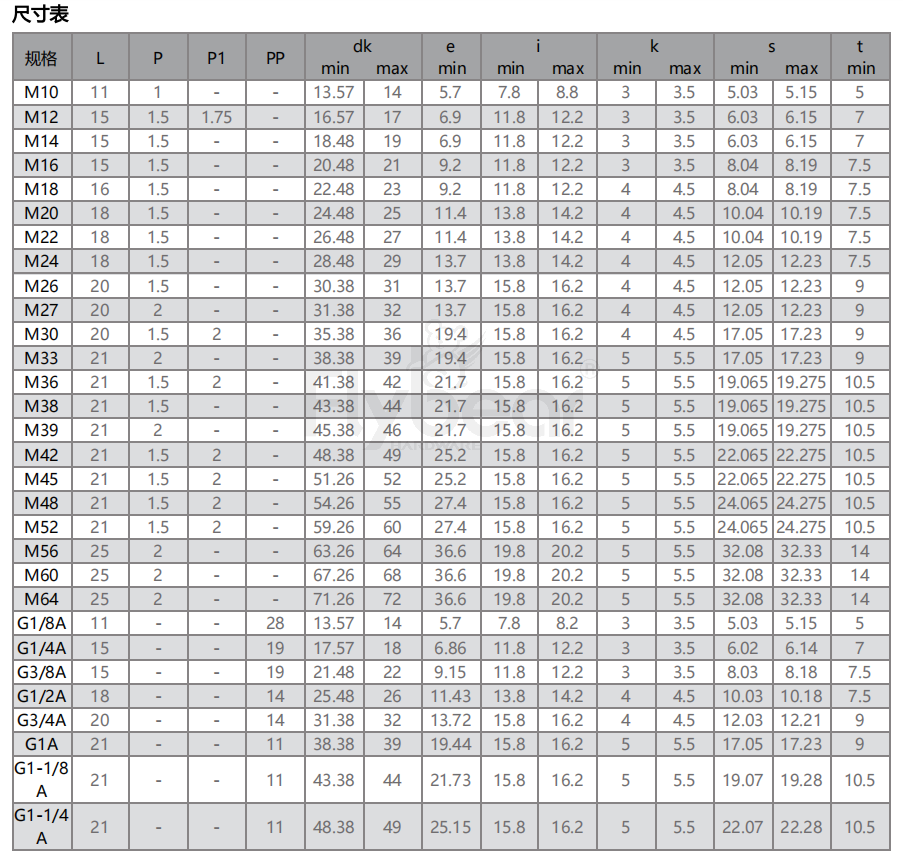903x860 pixels.
Task: Select the M36 row label
Action: coord(41,383)
